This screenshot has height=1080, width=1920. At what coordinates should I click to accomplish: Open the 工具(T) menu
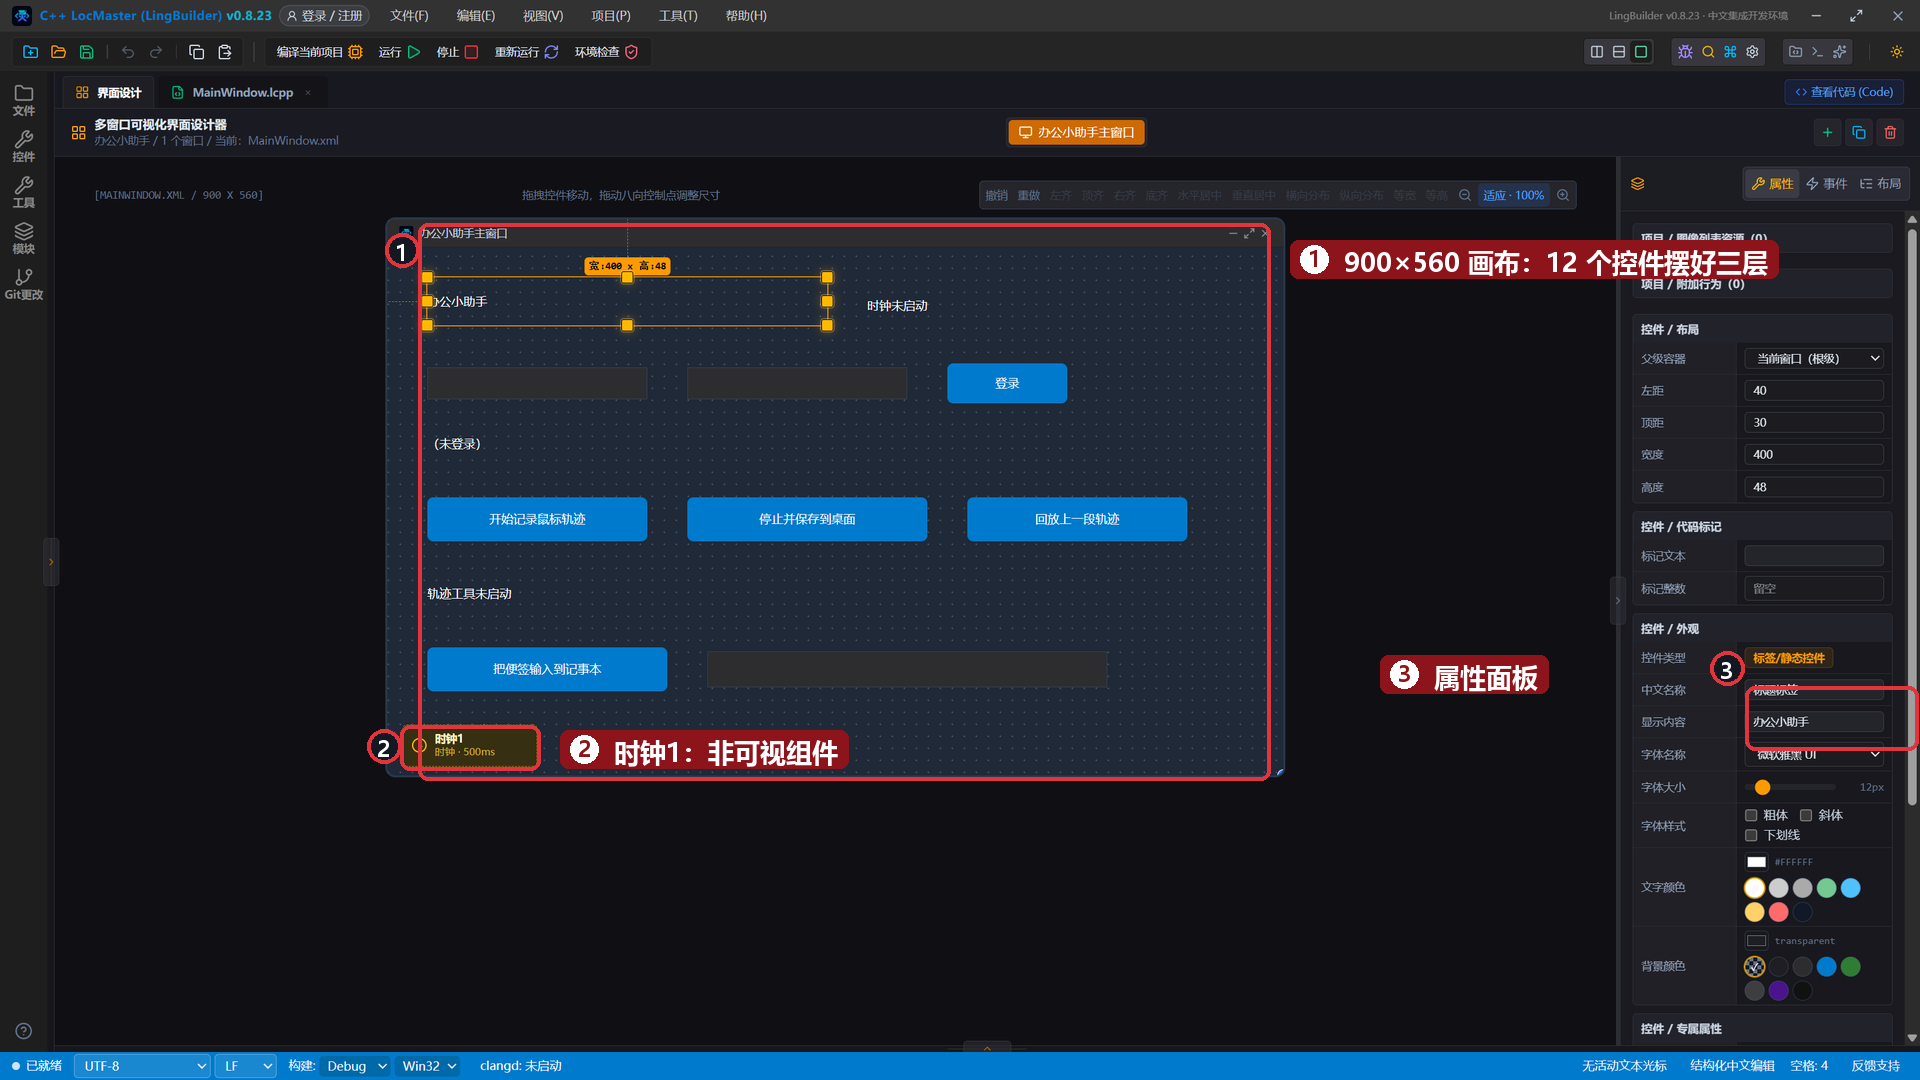[x=678, y=16]
